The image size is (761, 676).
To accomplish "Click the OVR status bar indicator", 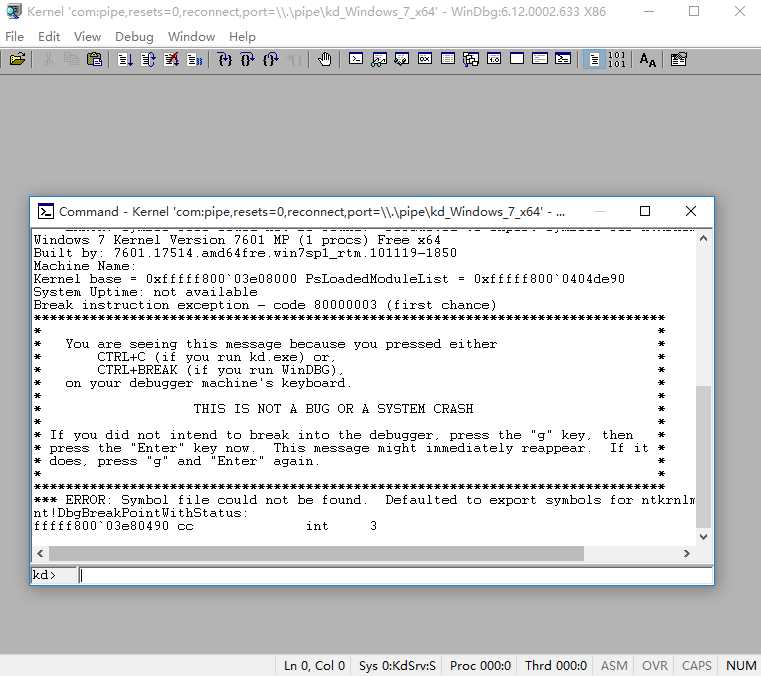I will [655, 665].
